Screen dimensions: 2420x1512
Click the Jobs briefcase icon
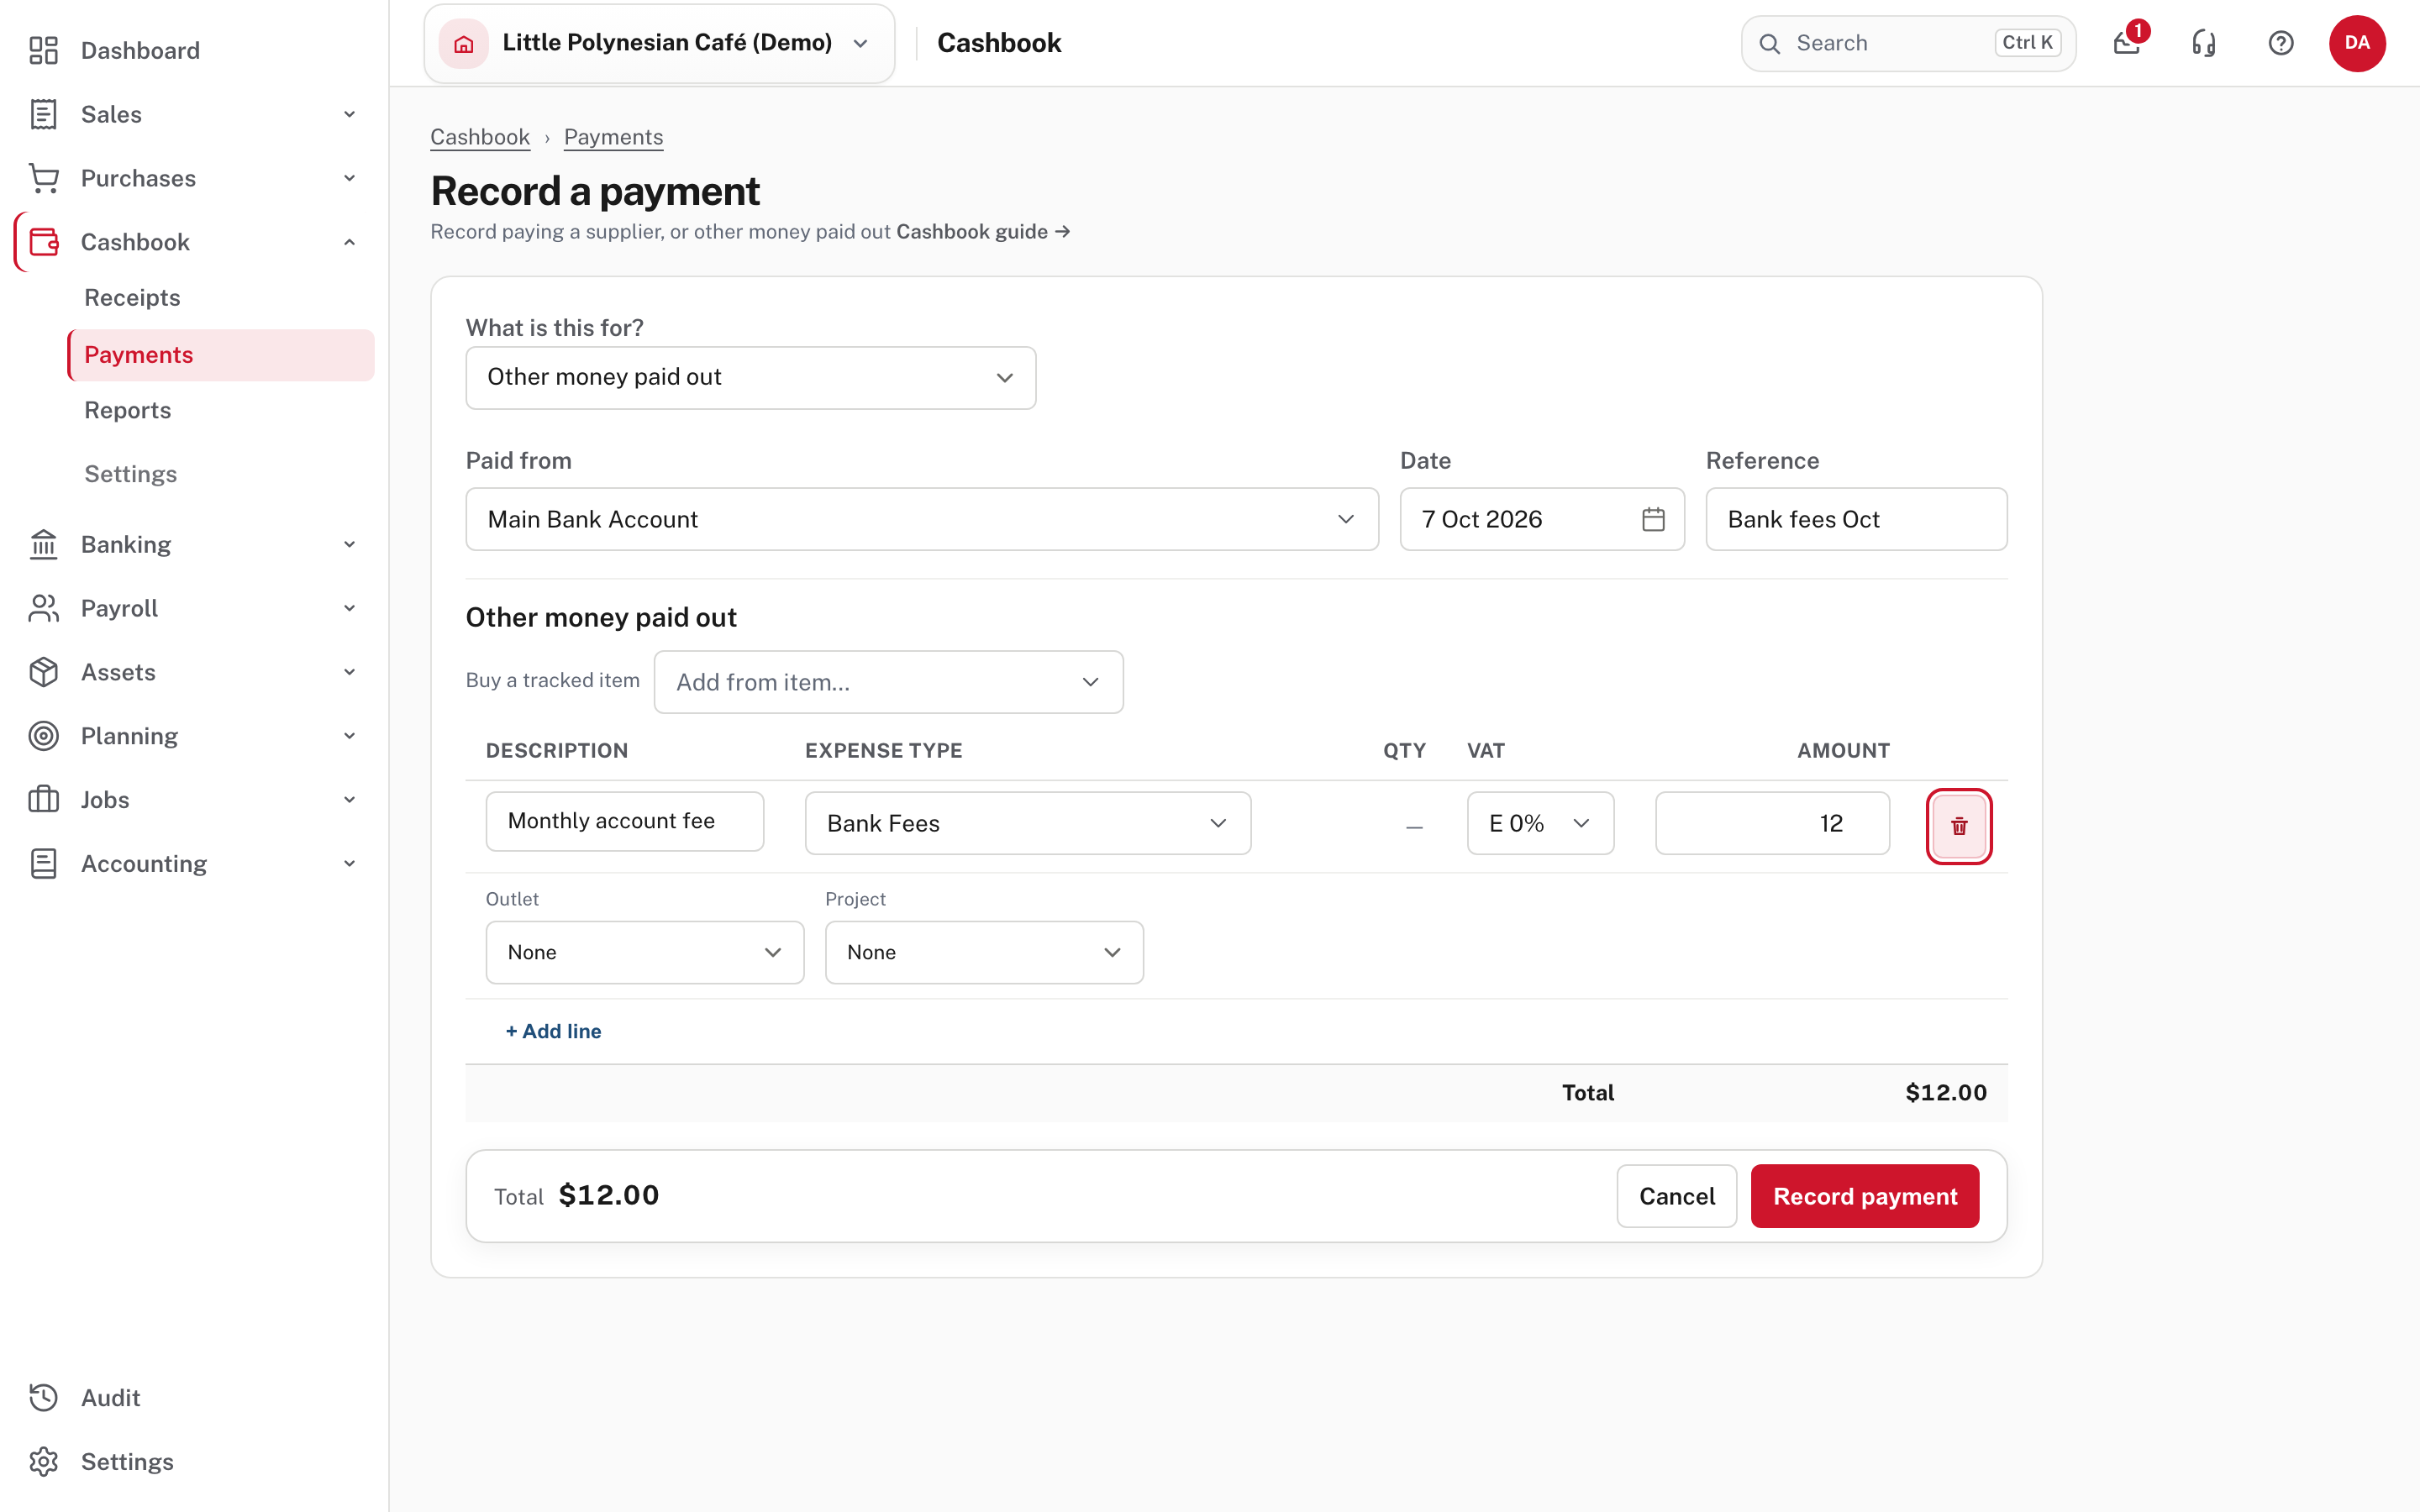tap(43, 800)
